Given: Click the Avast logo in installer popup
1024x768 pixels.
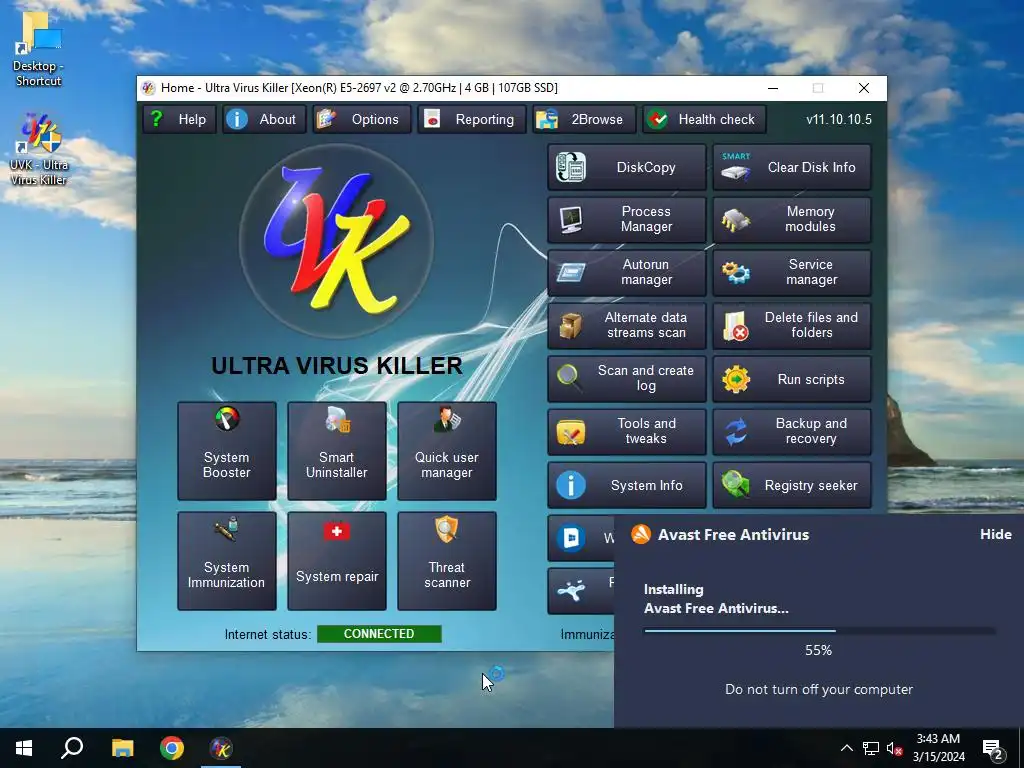Looking at the screenshot, I should tap(641, 534).
